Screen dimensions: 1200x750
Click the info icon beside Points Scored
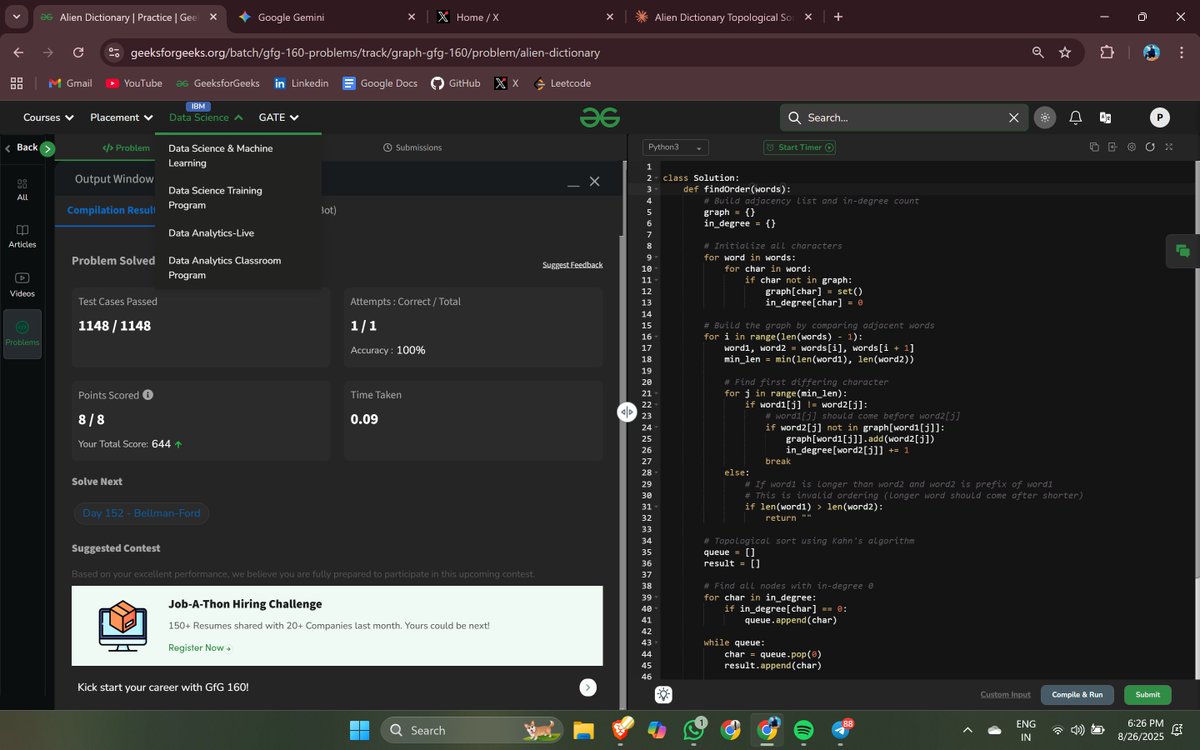point(148,395)
